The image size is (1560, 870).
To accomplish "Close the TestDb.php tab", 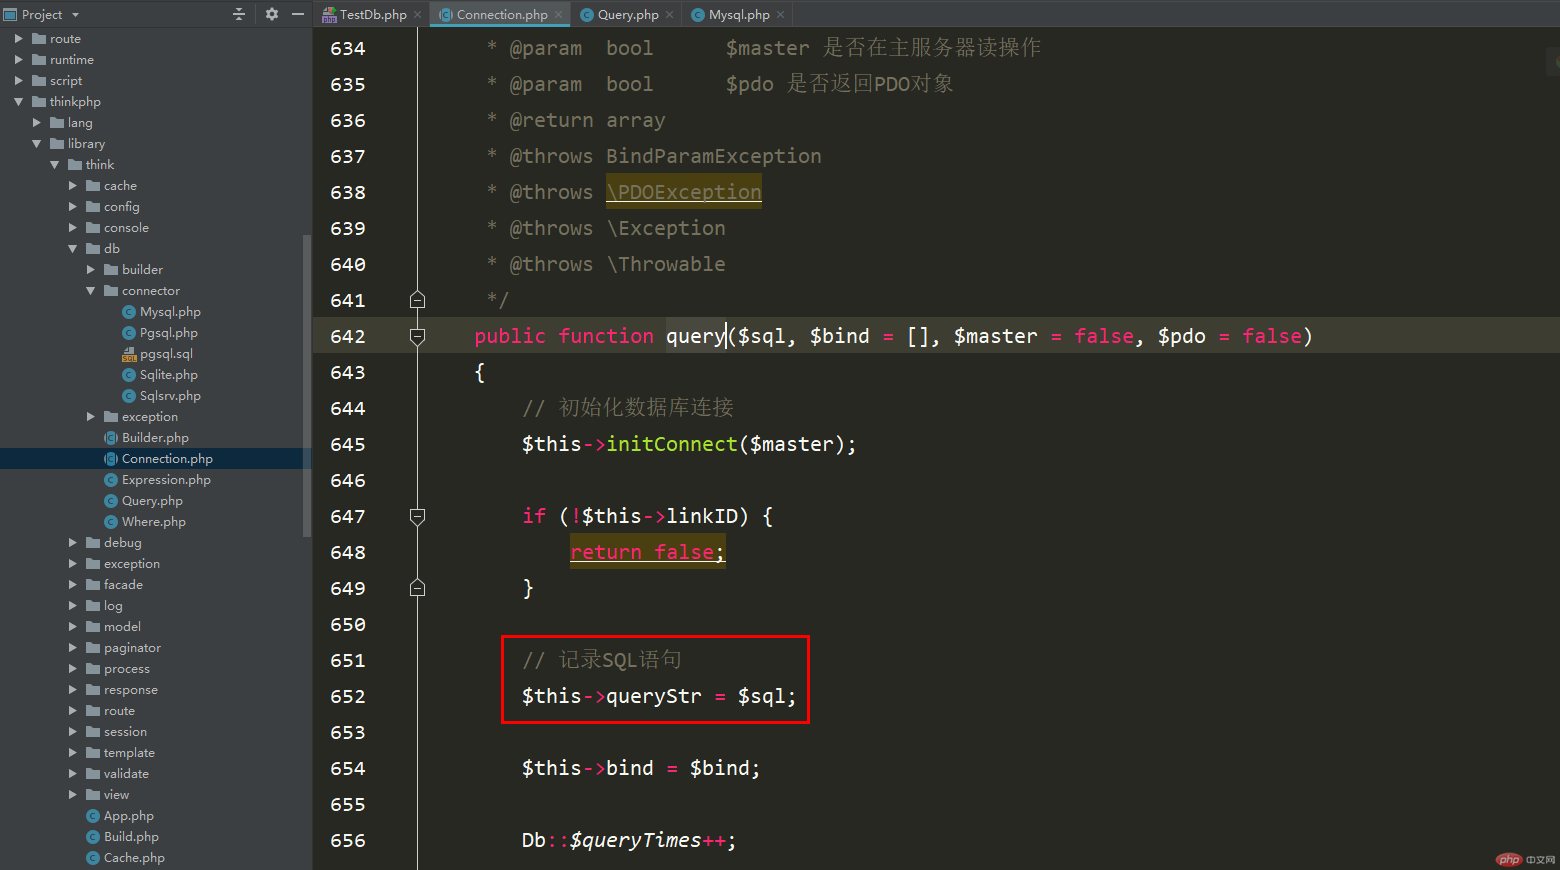I will click(x=418, y=15).
